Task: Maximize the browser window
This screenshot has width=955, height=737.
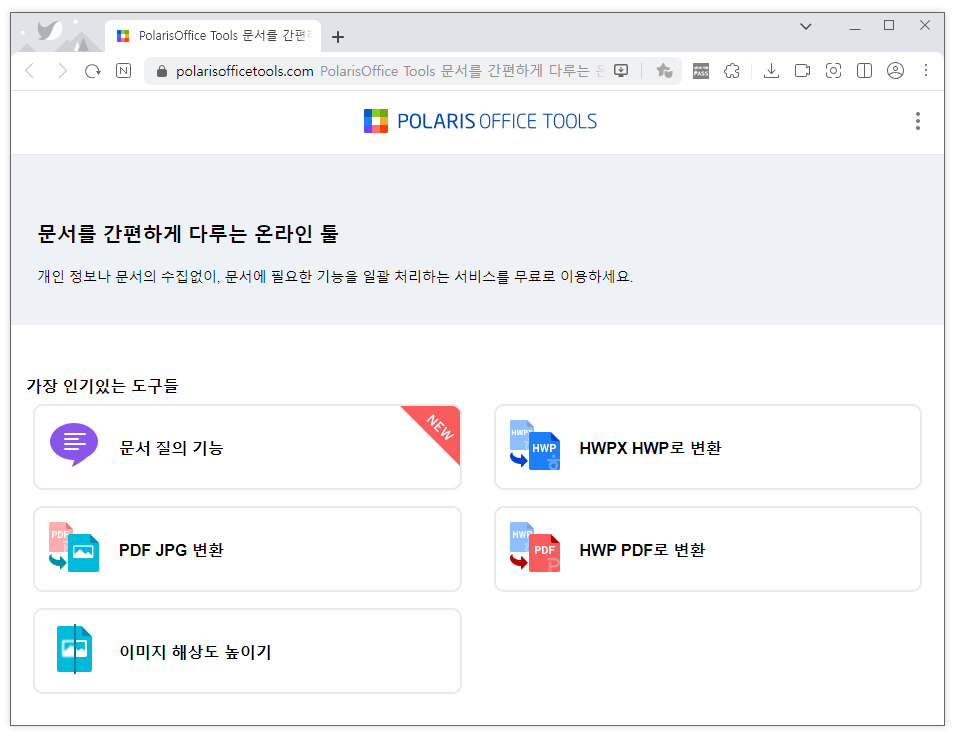Action: [889, 26]
